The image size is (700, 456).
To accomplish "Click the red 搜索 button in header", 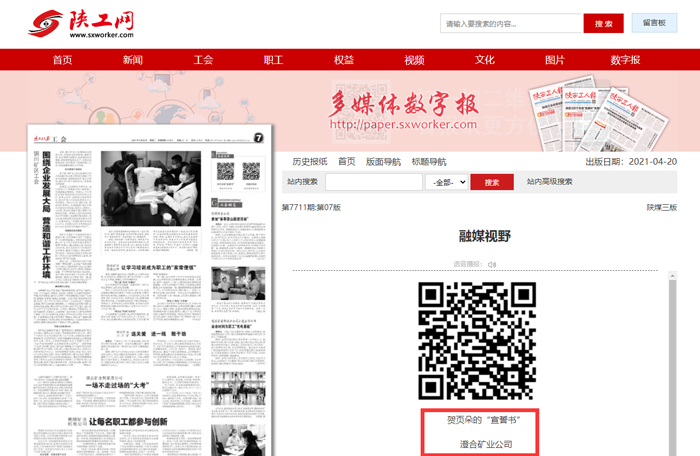I will (604, 23).
